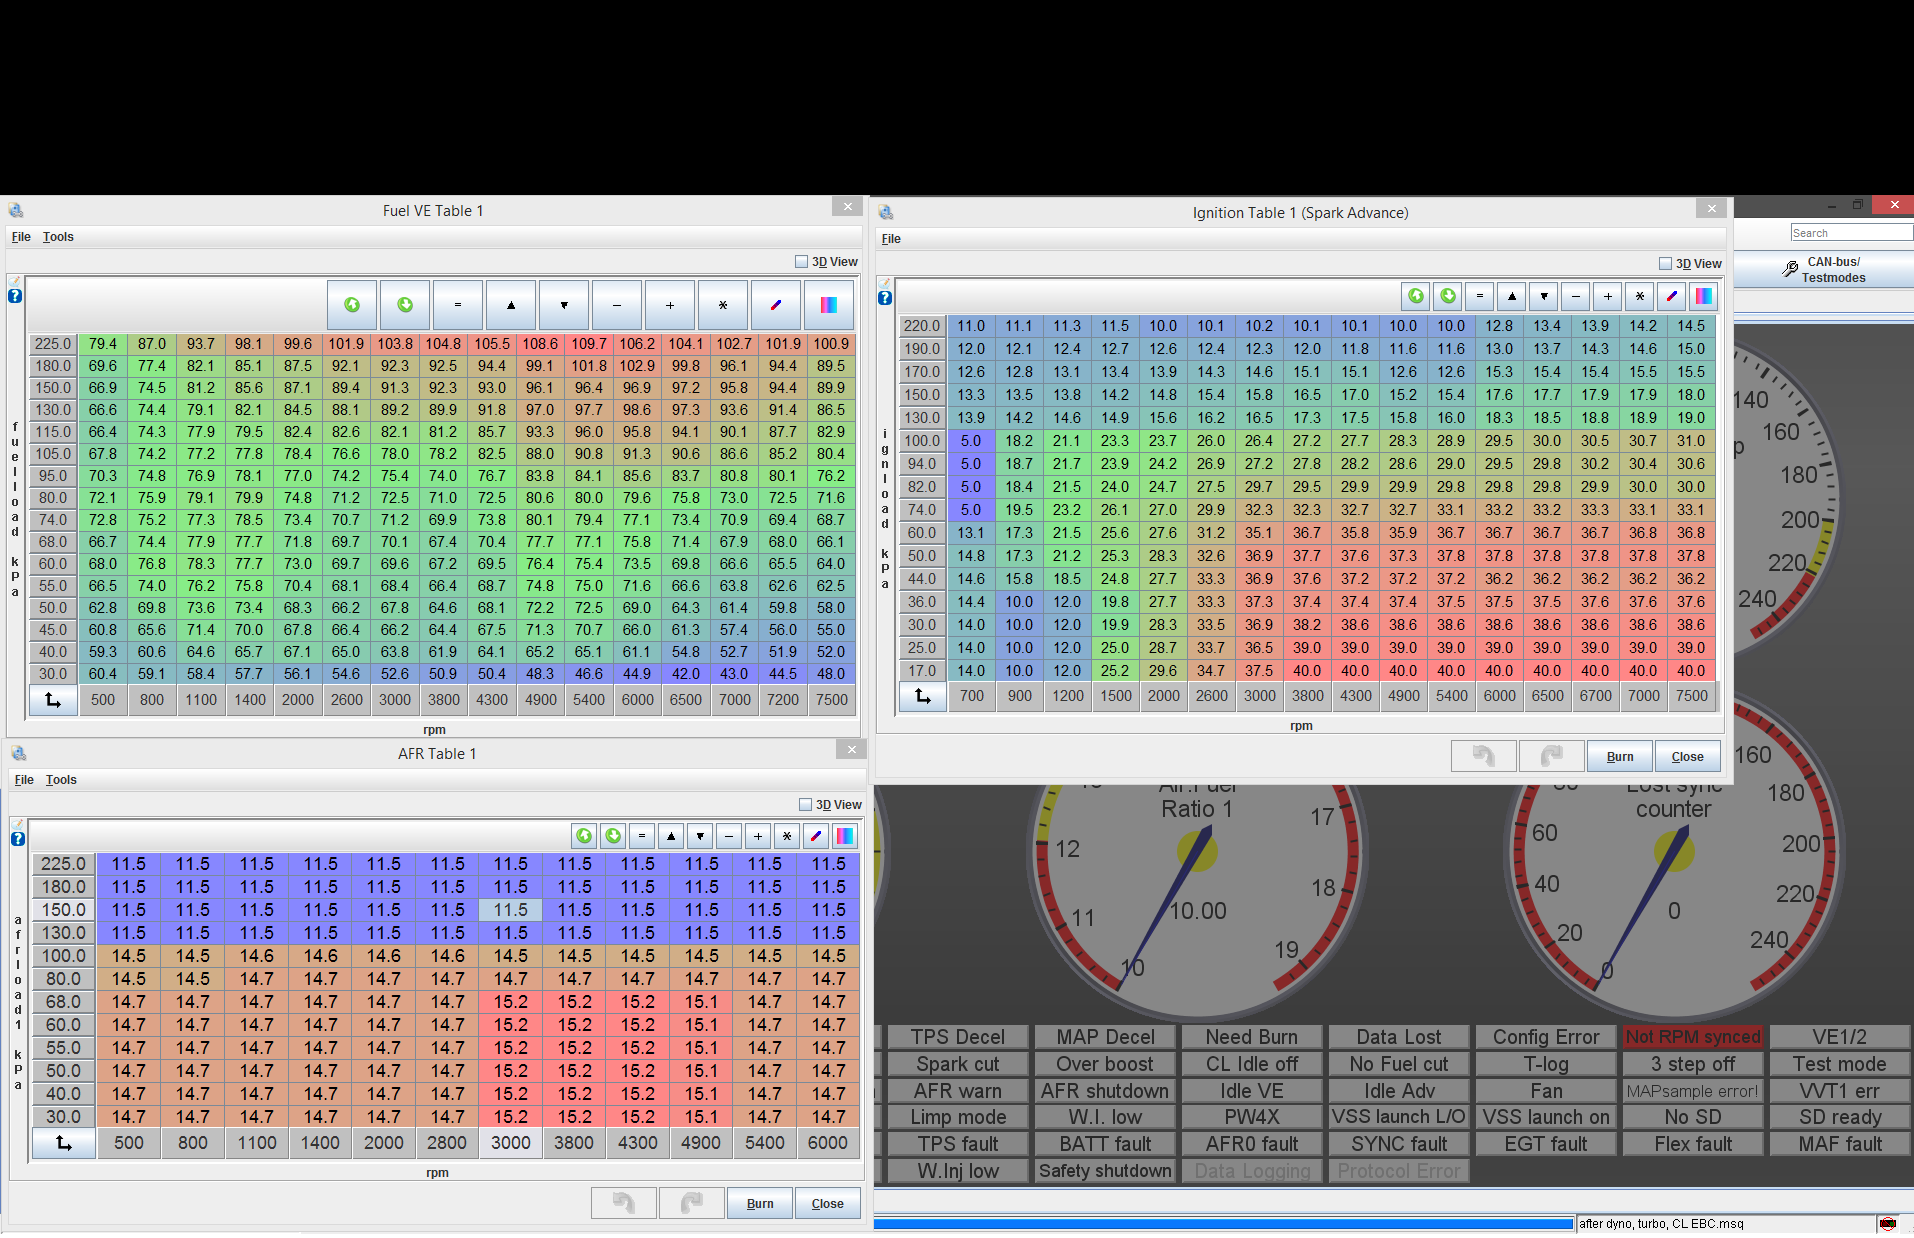Click the color gradient icon in AFR Table toolbar

(845, 836)
